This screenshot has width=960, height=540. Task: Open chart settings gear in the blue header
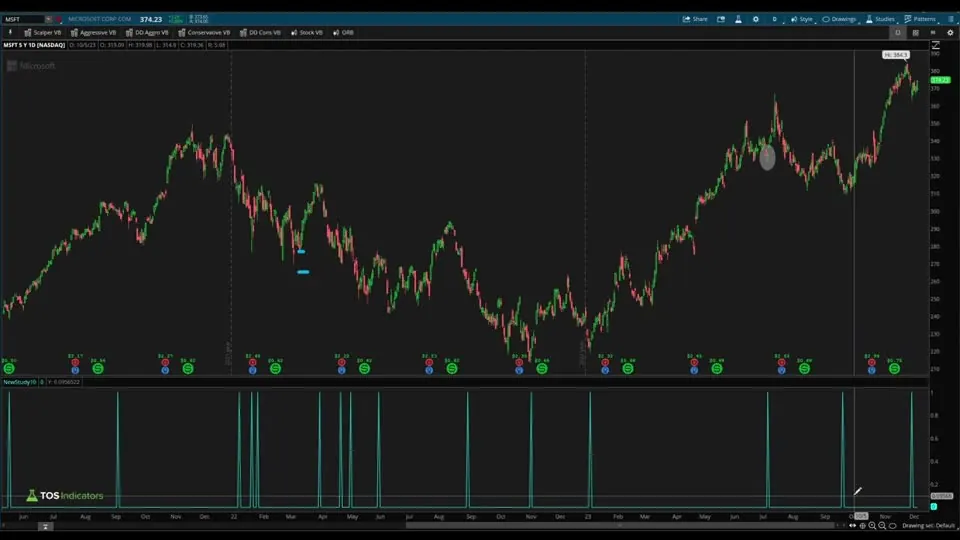tap(756, 19)
